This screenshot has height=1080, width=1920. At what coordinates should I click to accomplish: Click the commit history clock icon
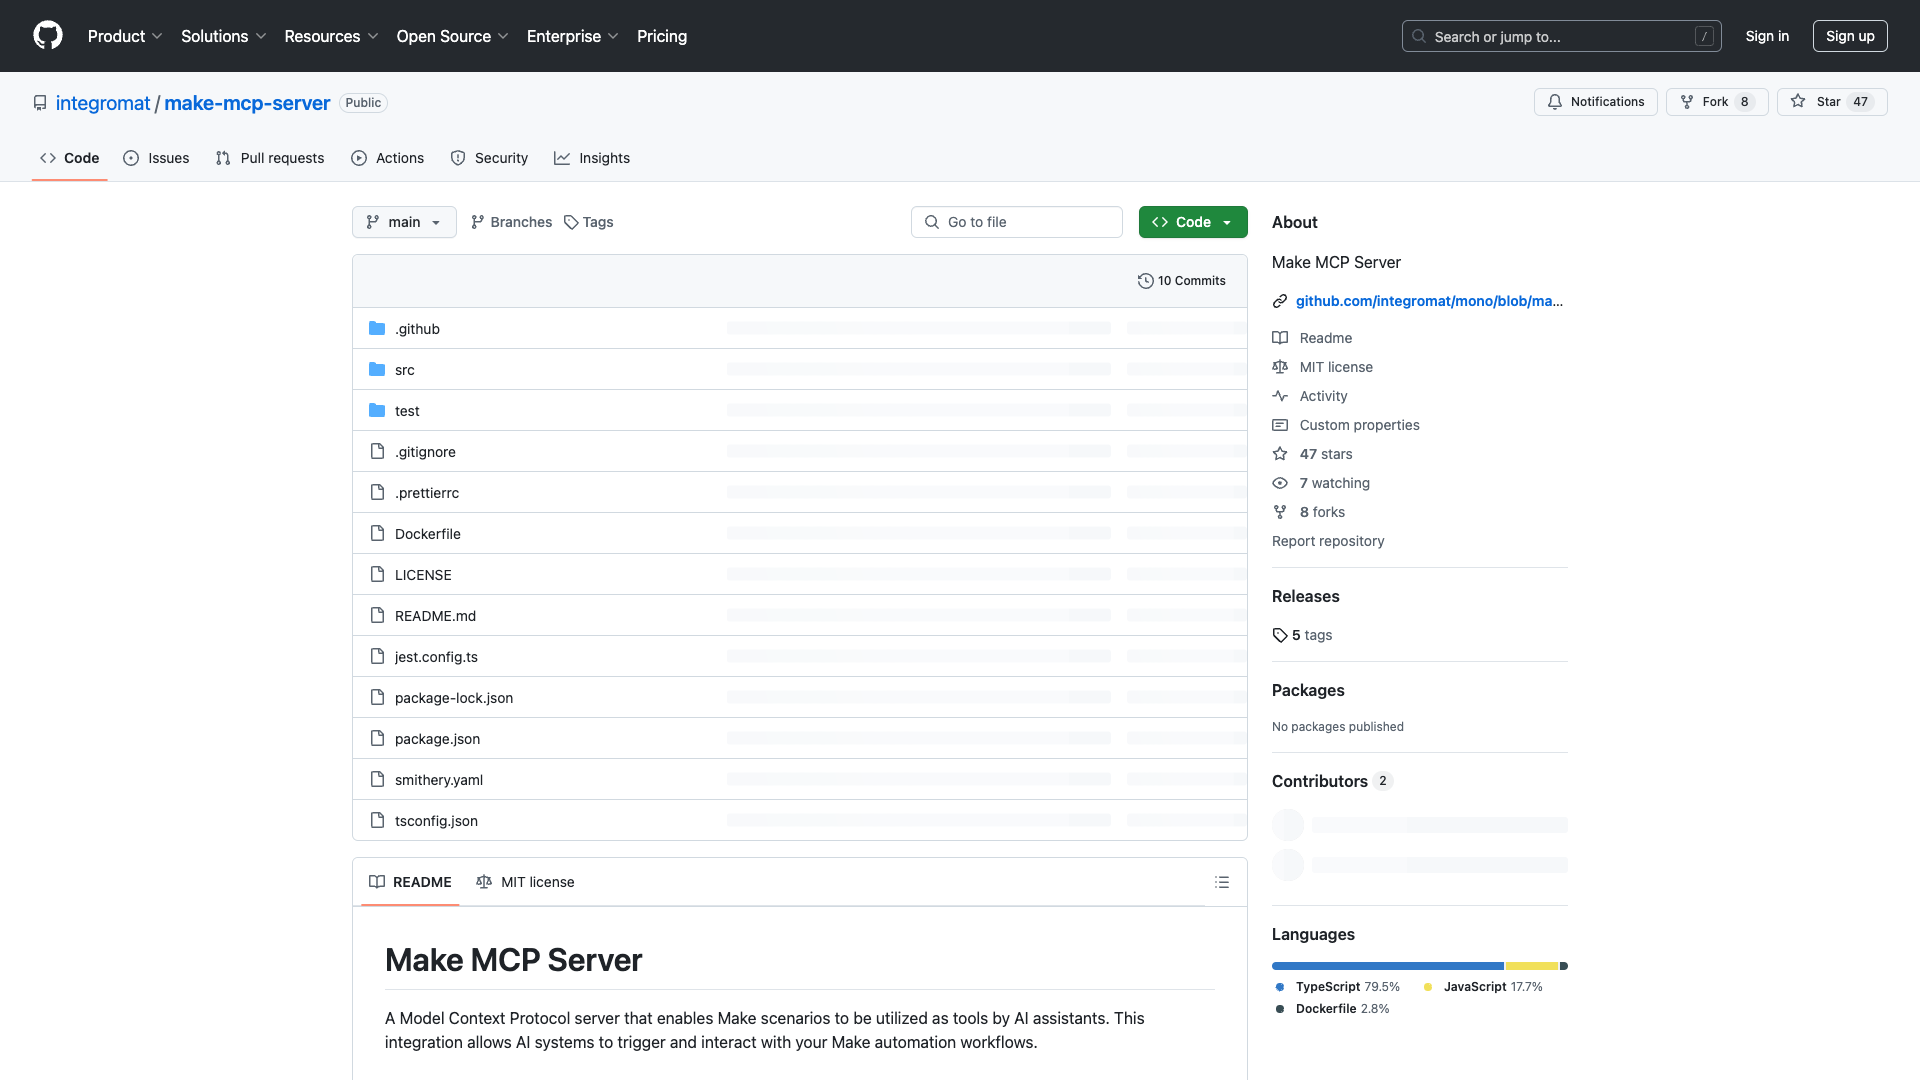click(1146, 281)
